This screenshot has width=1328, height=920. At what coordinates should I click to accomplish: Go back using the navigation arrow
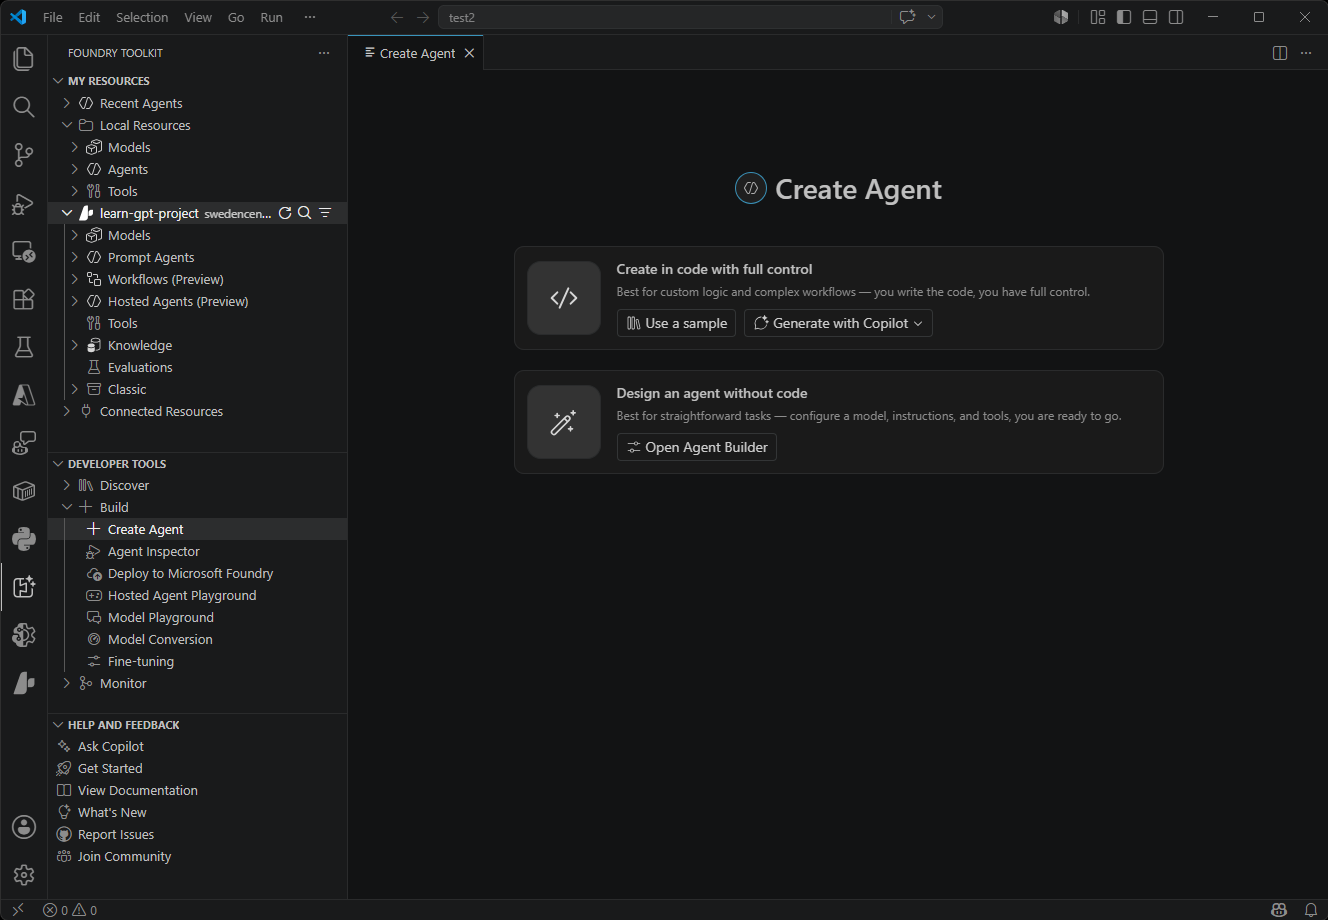(397, 17)
